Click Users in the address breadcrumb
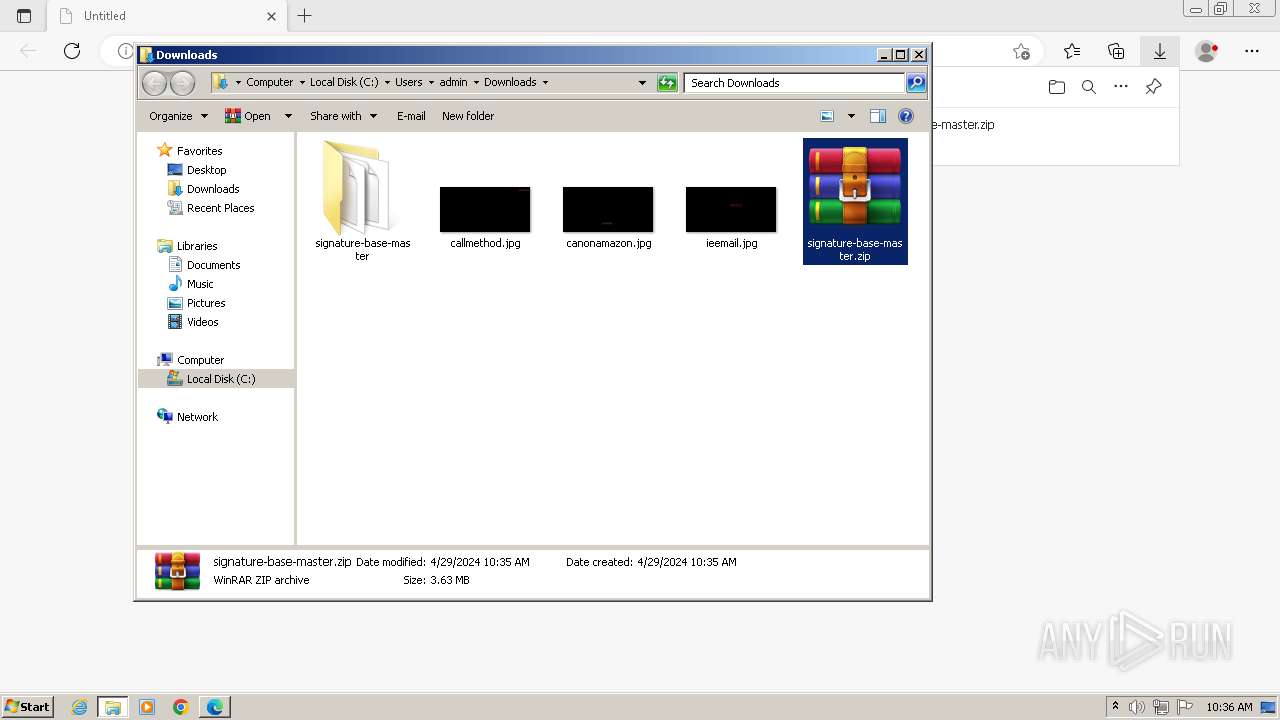The height and width of the screenshot is (720, 1280). click(x=408, y=82)
